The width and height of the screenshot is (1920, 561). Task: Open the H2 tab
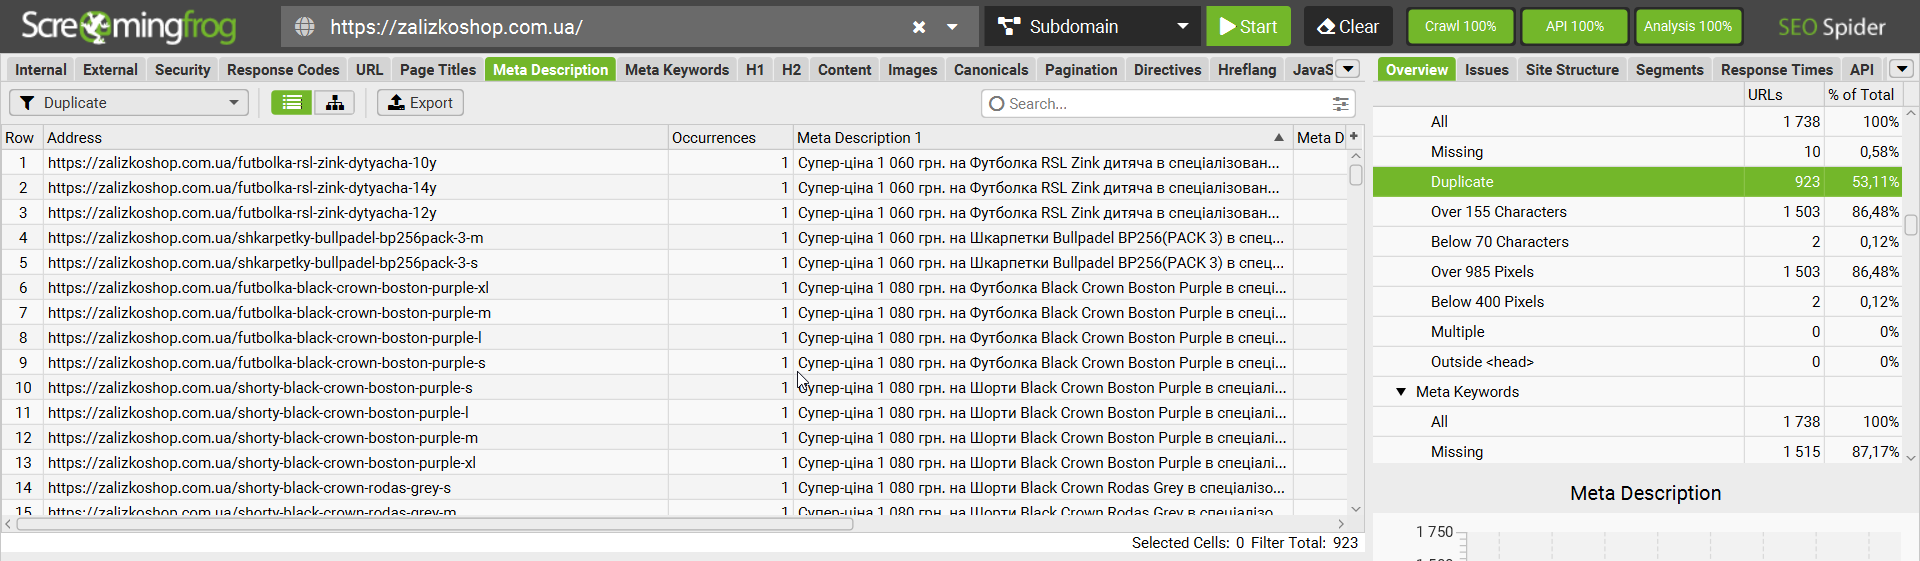(x=791, y=70)
